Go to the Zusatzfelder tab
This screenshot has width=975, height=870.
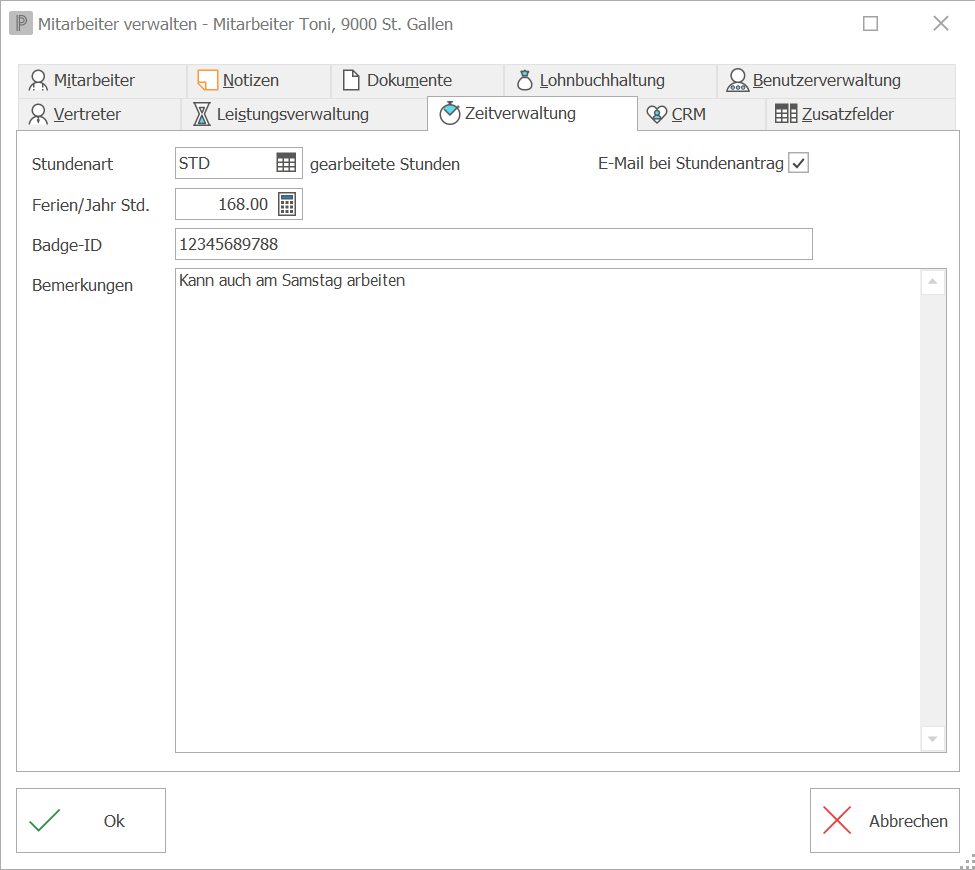point(861,114)
